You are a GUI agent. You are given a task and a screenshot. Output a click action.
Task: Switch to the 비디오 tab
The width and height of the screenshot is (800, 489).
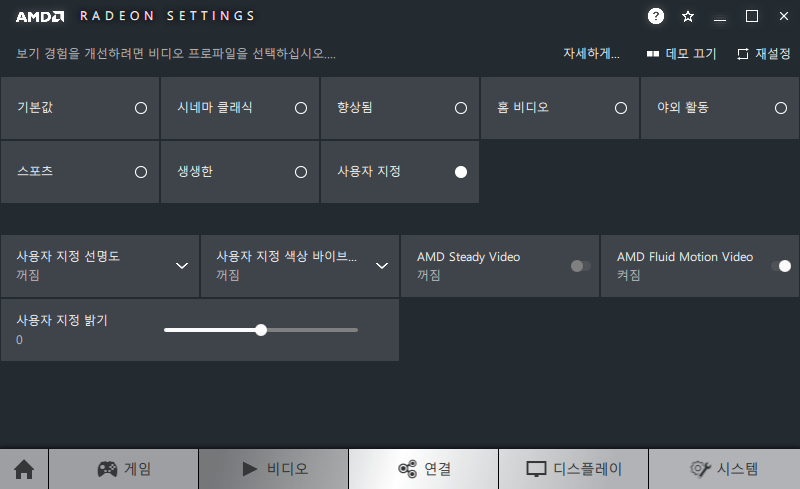273,469
